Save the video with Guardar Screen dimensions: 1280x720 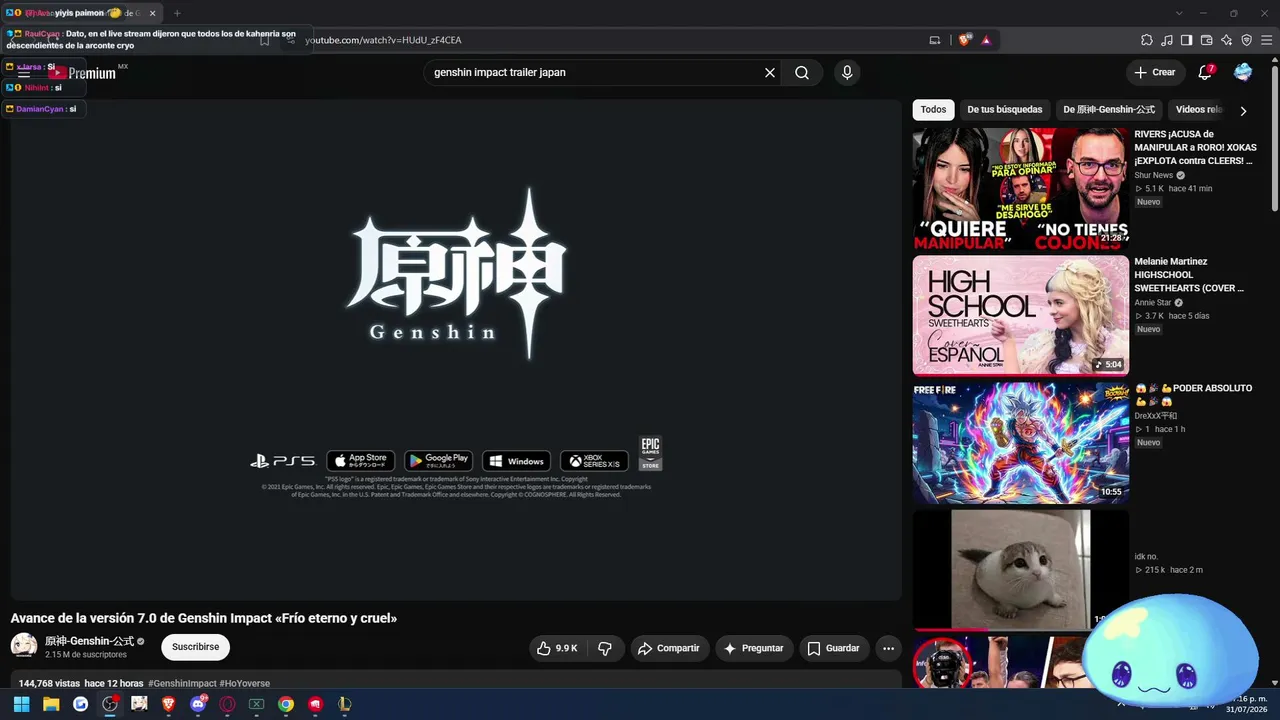point(833,648)
